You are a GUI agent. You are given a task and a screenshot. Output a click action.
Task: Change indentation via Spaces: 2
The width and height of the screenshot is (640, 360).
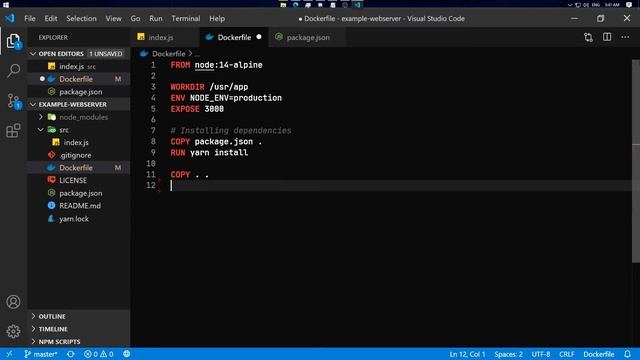[x=508, y=354]
